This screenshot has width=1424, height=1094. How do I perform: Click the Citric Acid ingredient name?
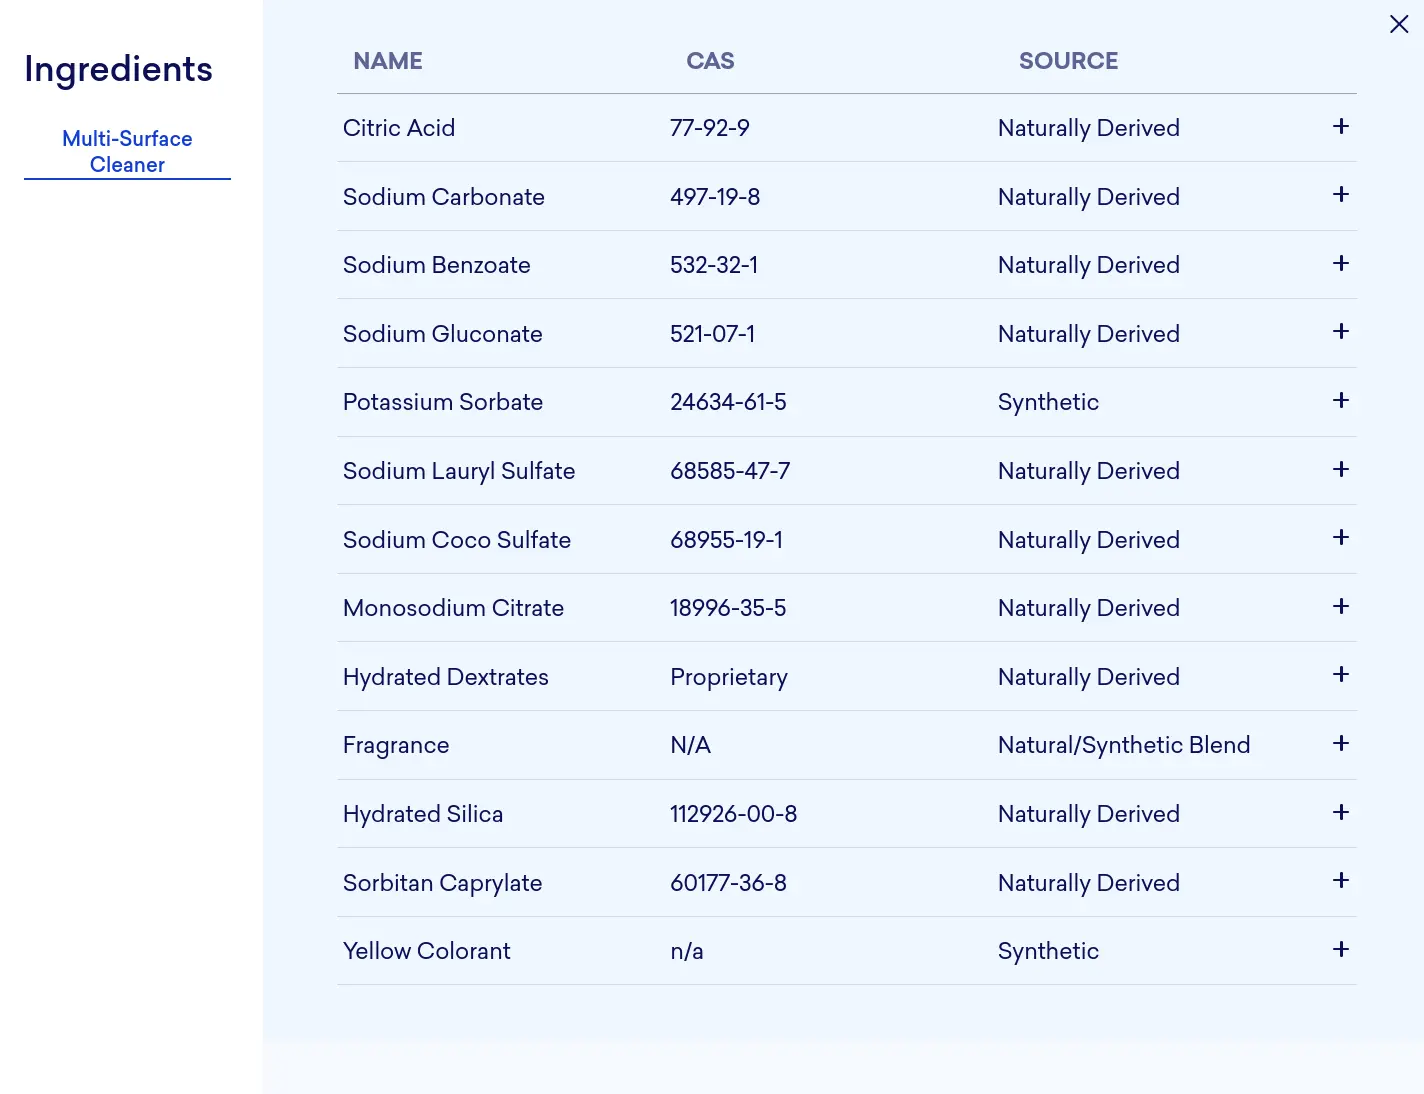pyautogui.click(x=399, y=128)
